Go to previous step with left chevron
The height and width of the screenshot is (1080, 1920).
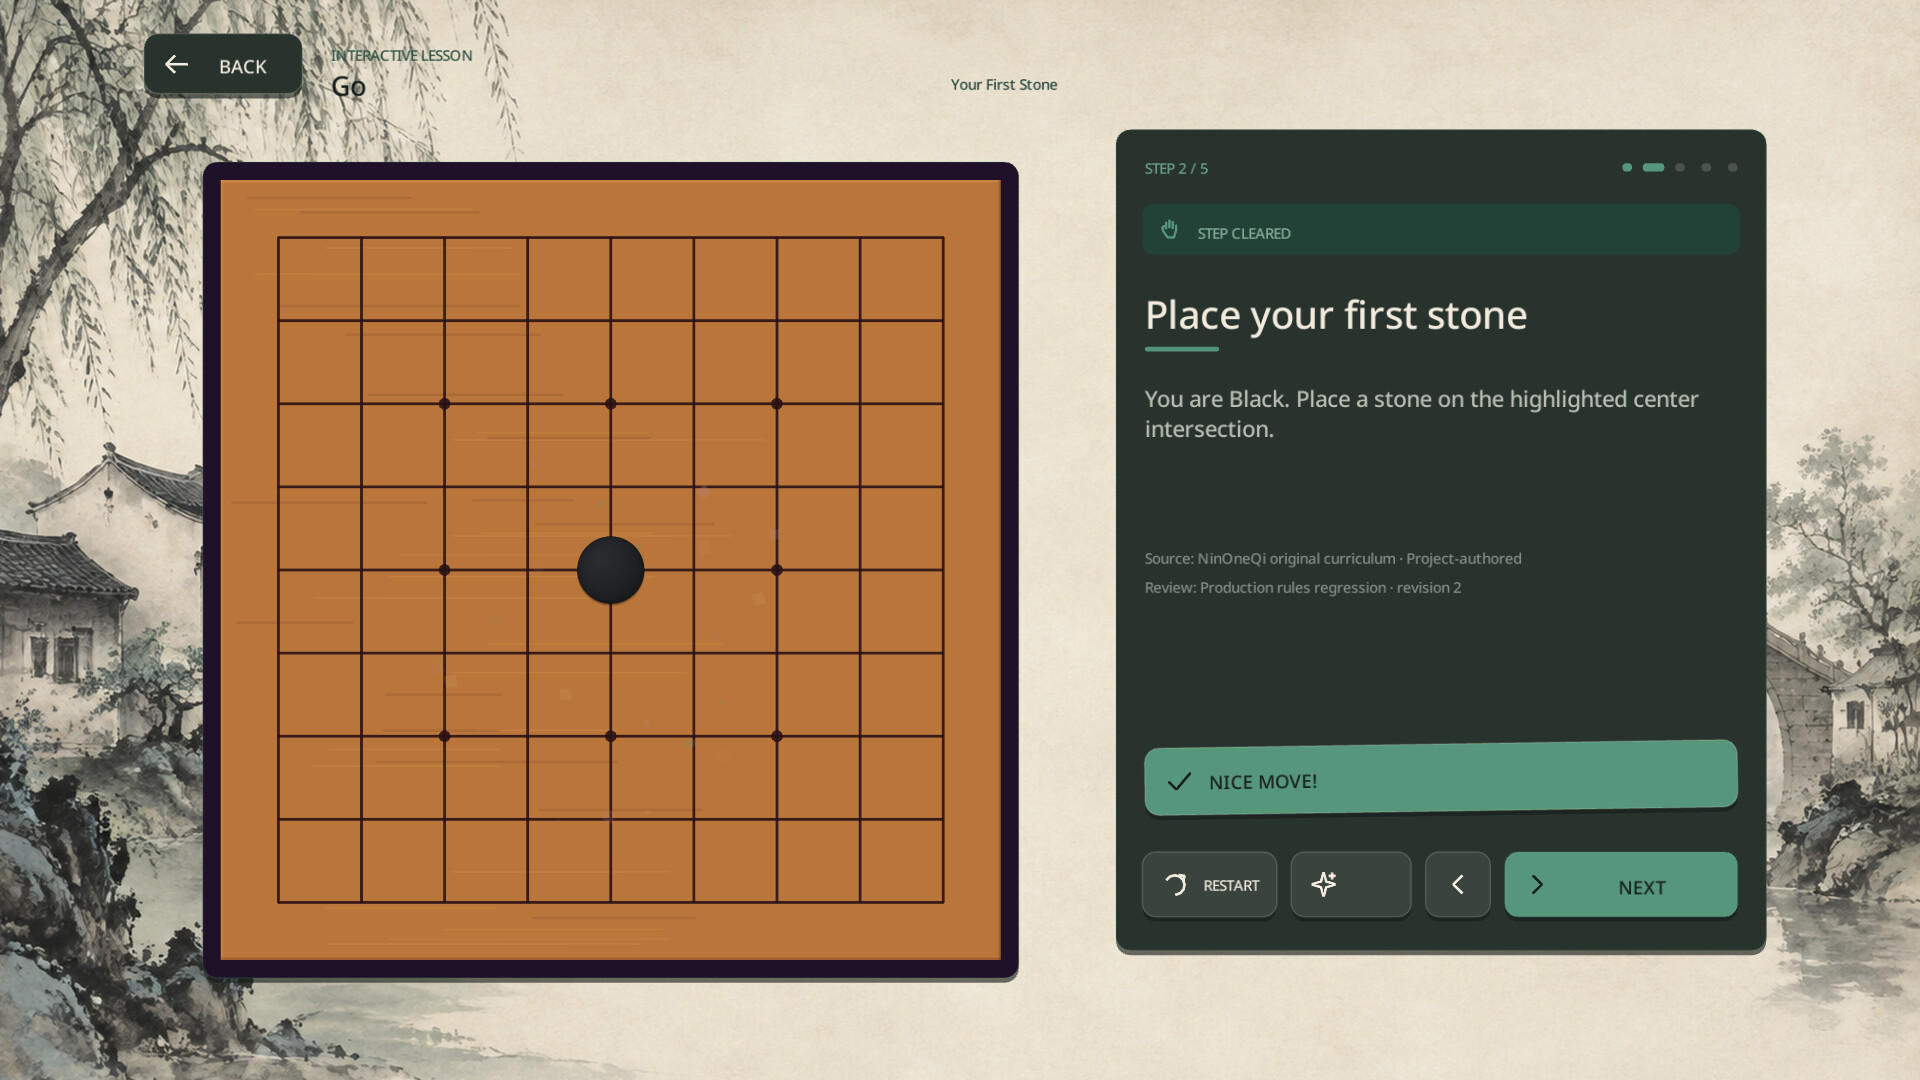pyautogui.click(x=1457, y=885)
